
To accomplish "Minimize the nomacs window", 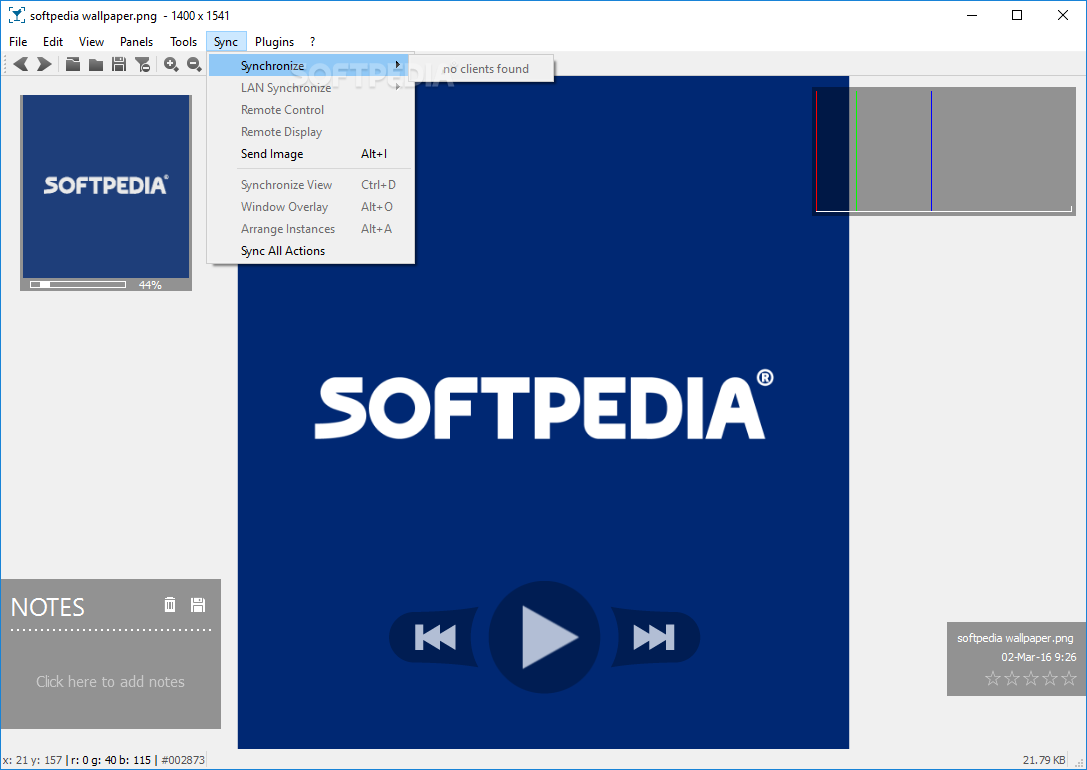I will click(x=972, y=15).
